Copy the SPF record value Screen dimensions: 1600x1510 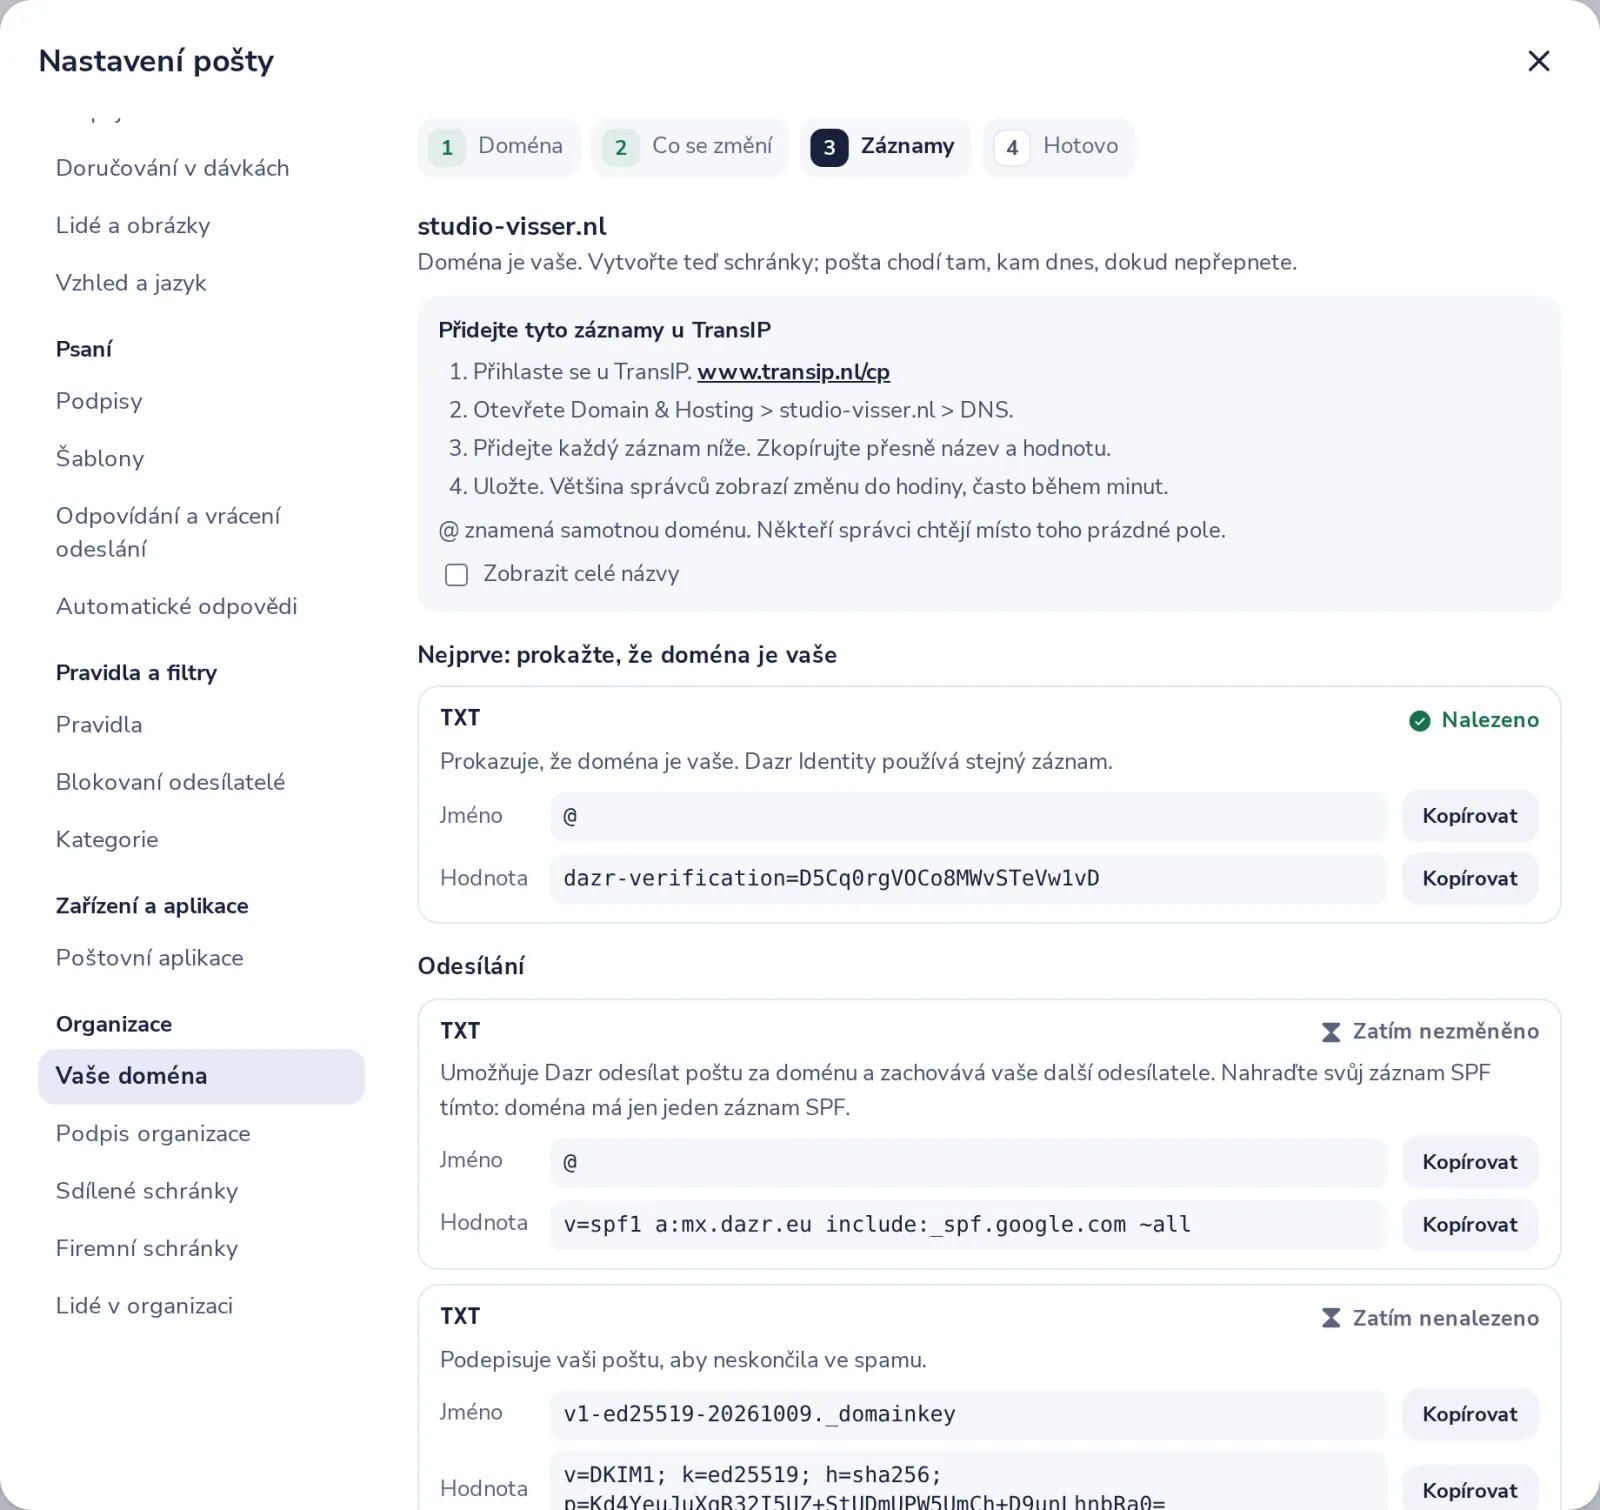1470,1224
